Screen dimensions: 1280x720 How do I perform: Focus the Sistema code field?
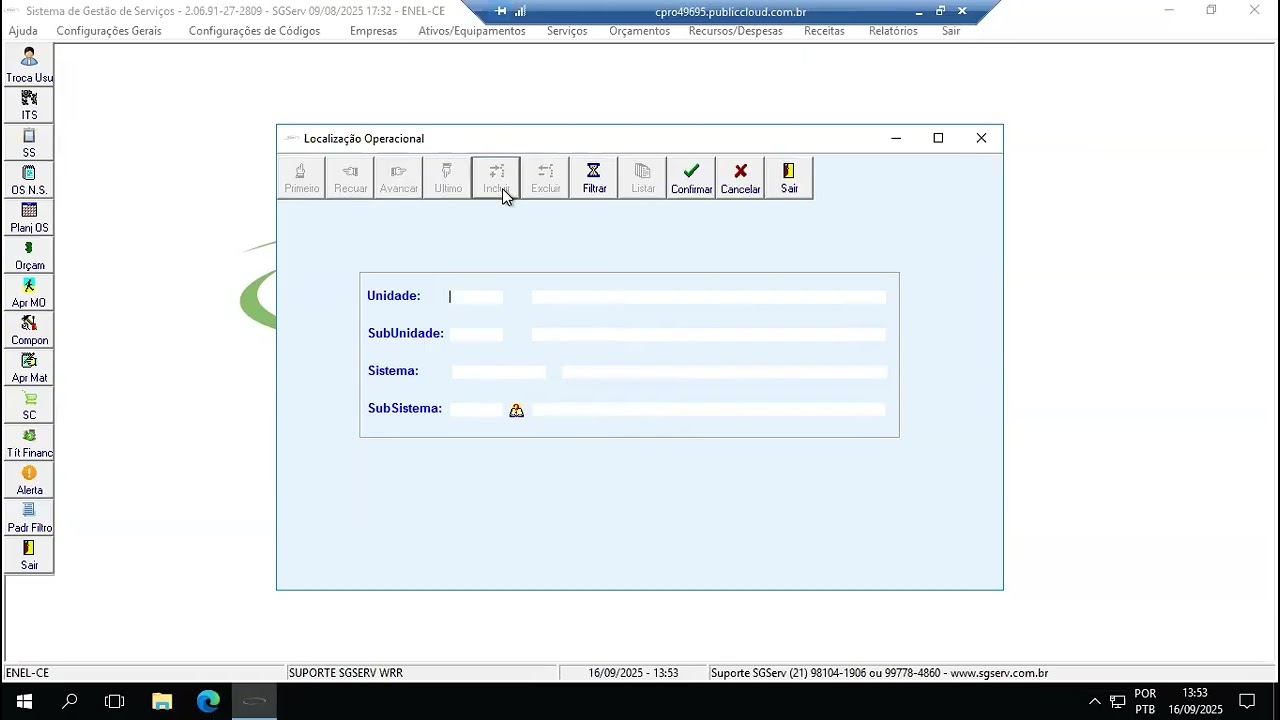[x=499, y=372]
